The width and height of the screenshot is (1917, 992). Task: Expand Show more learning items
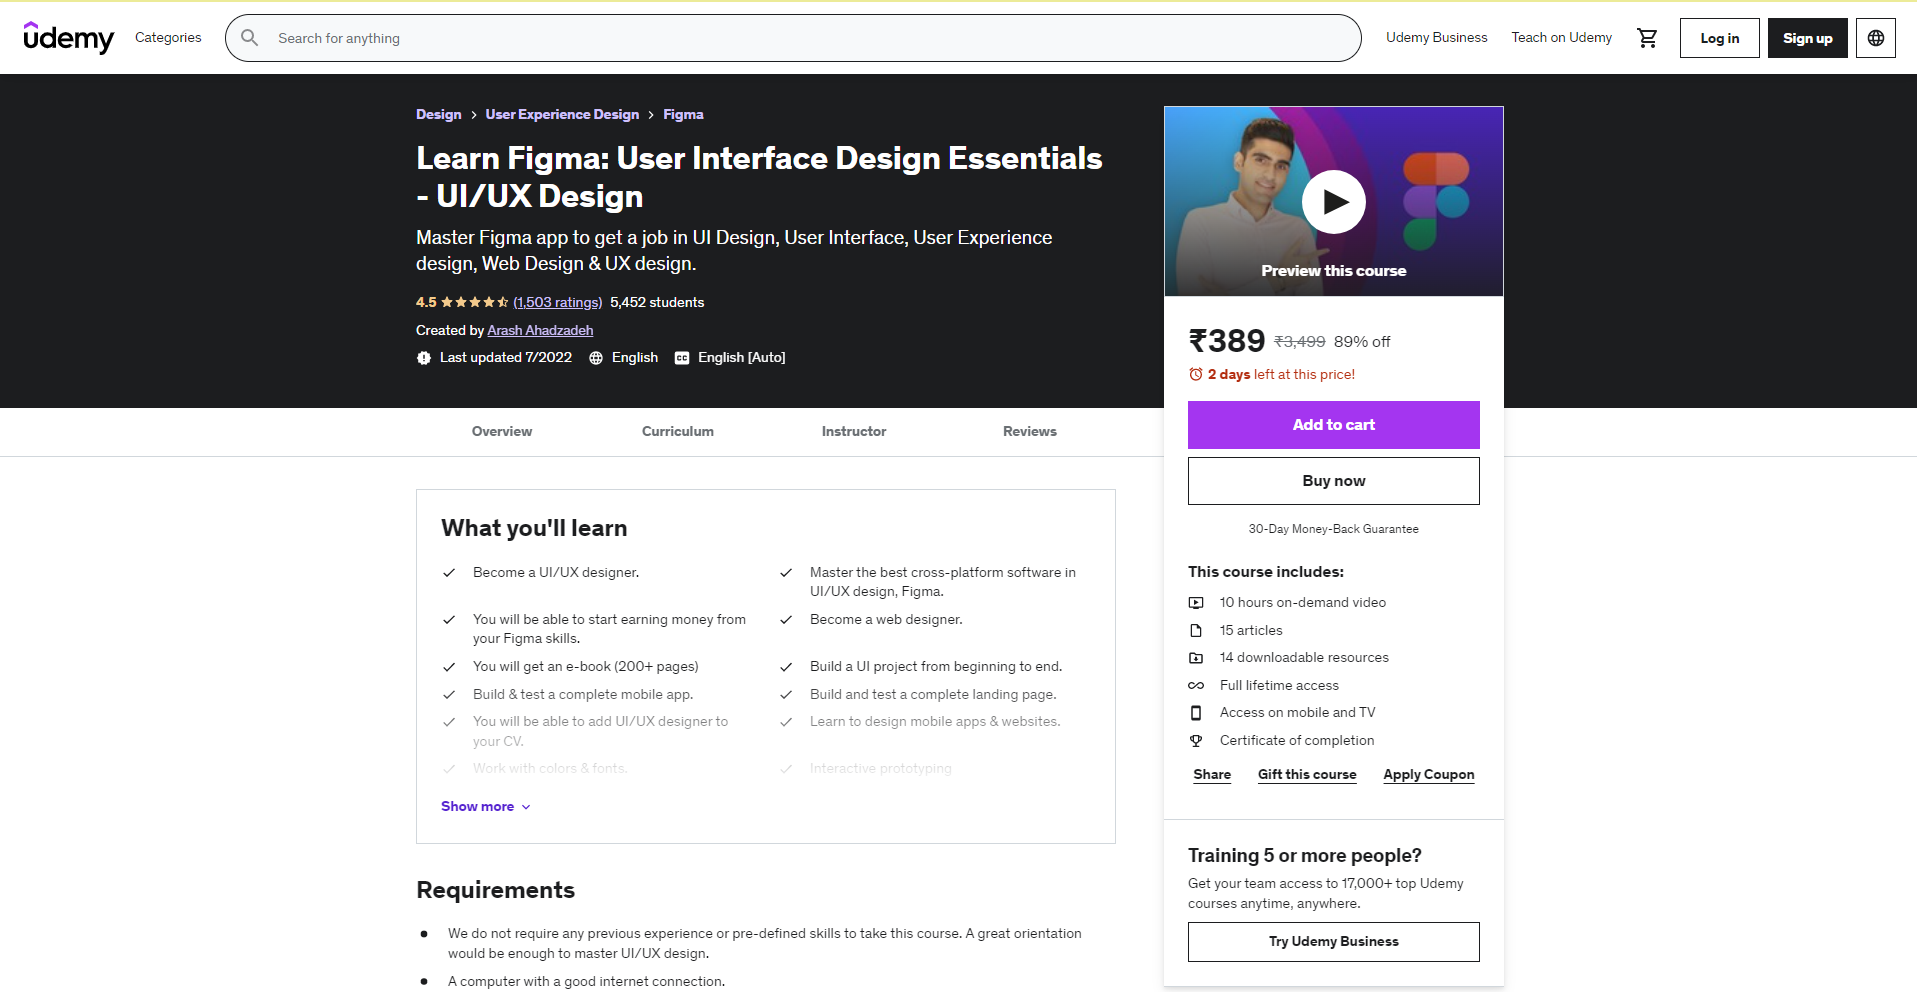point(486,807)
